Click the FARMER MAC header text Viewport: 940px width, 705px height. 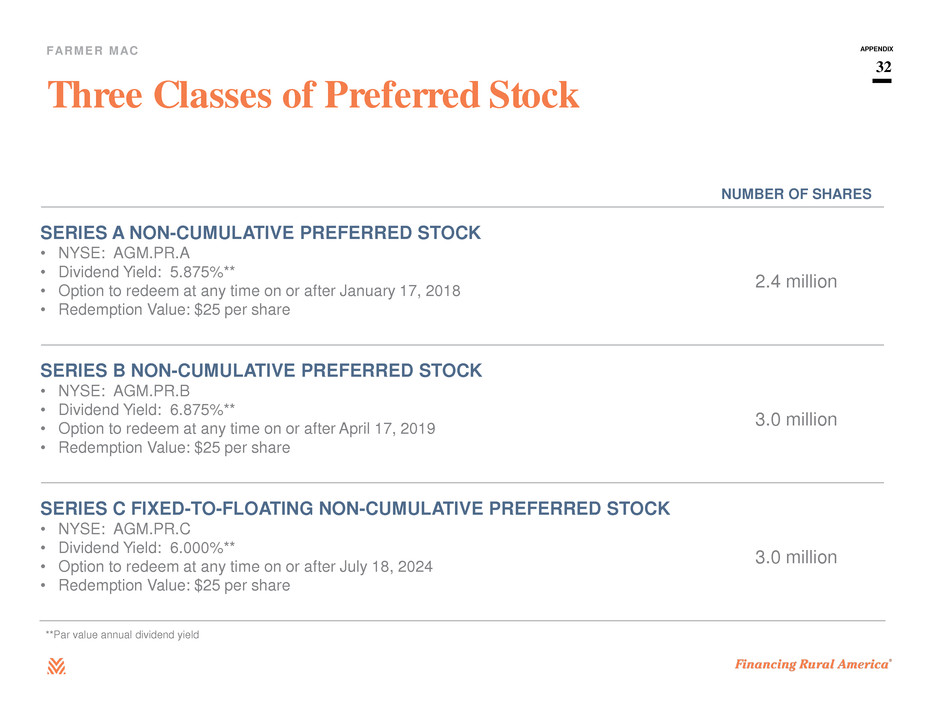[92, 51]
